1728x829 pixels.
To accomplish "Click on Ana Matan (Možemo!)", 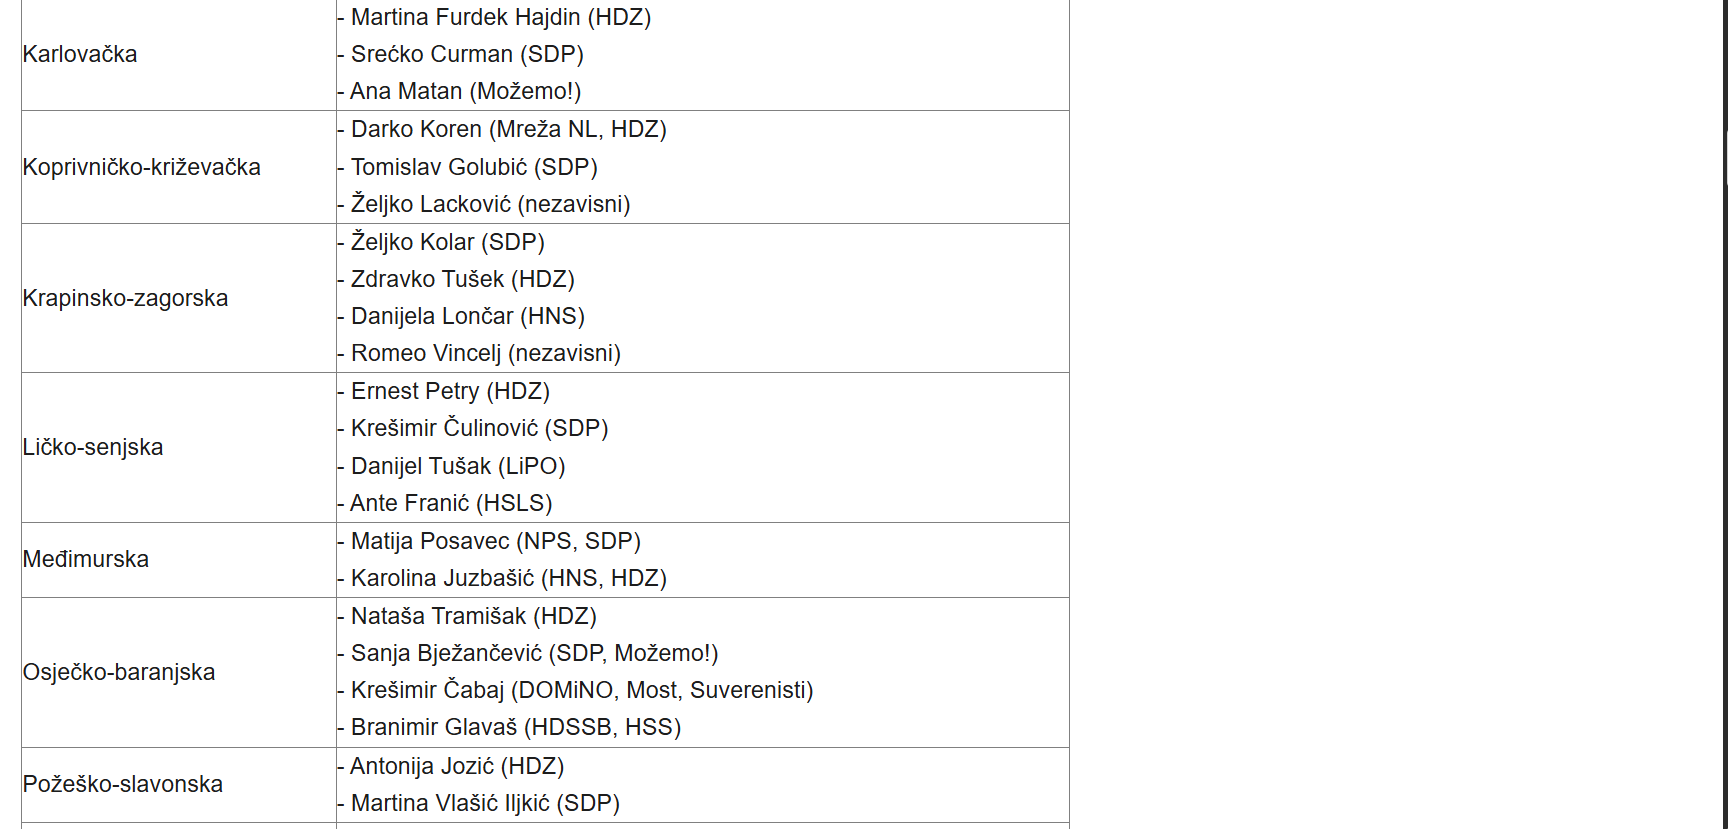I will 465,92.
